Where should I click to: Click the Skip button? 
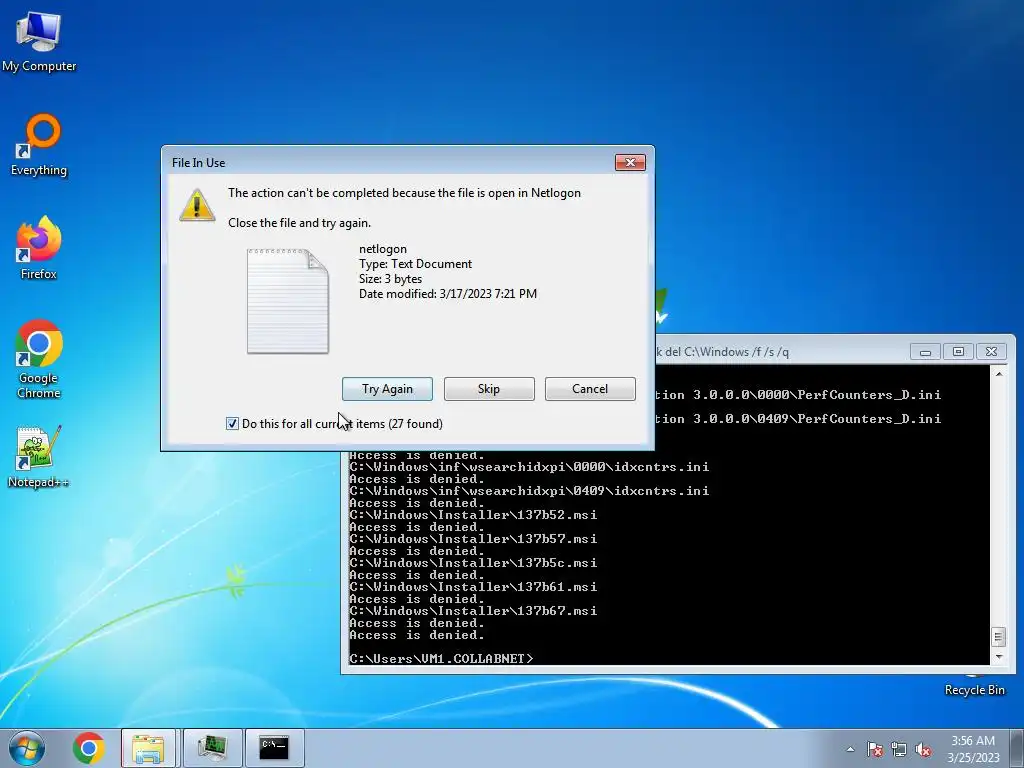click(489, 389)
